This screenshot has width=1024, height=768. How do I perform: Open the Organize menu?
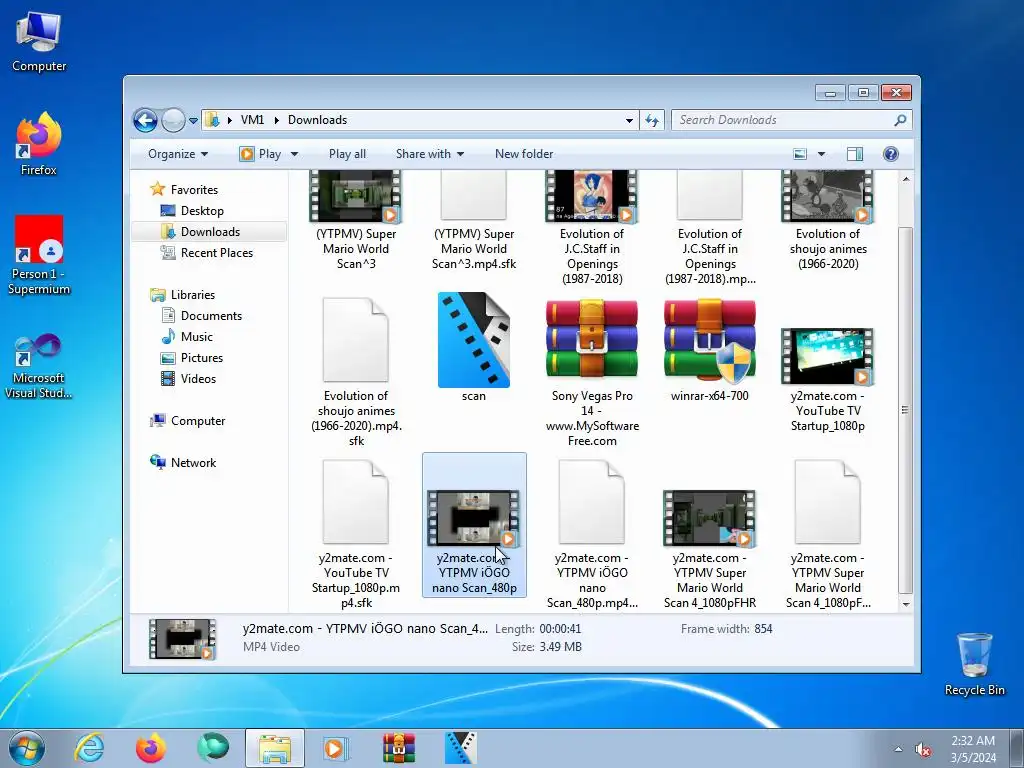pyautogui.click(x=178, y=154)
